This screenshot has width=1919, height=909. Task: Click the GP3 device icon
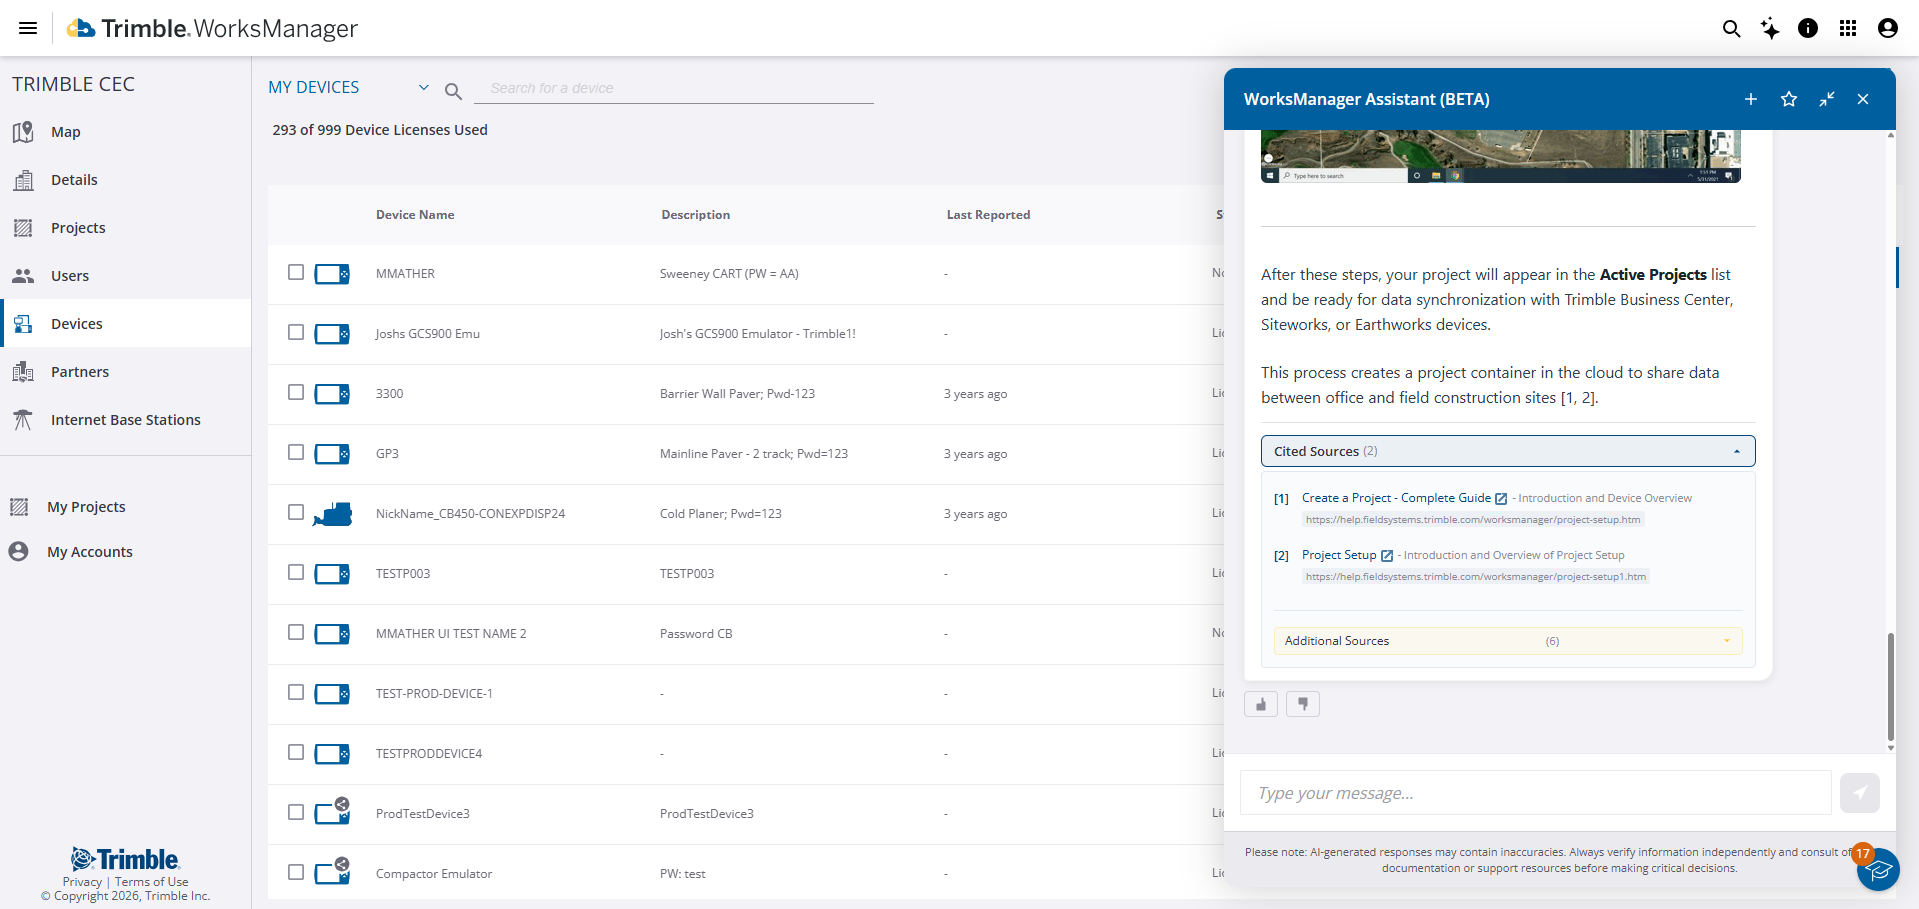click(x=332, y=454)
